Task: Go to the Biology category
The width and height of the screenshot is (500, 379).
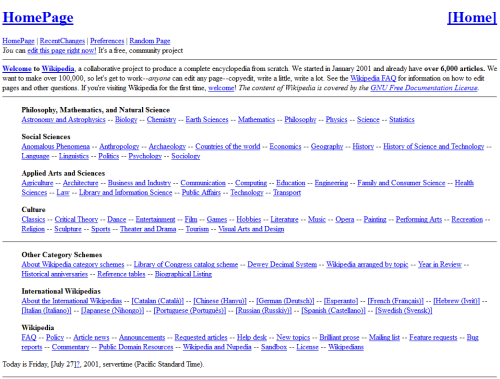Action: tap(126, 120)
